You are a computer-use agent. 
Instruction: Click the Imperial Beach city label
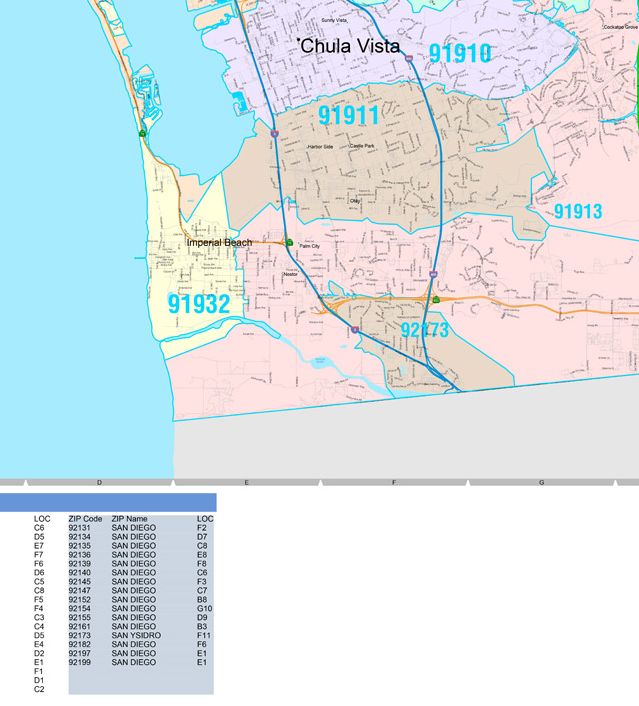pos(219,243)
